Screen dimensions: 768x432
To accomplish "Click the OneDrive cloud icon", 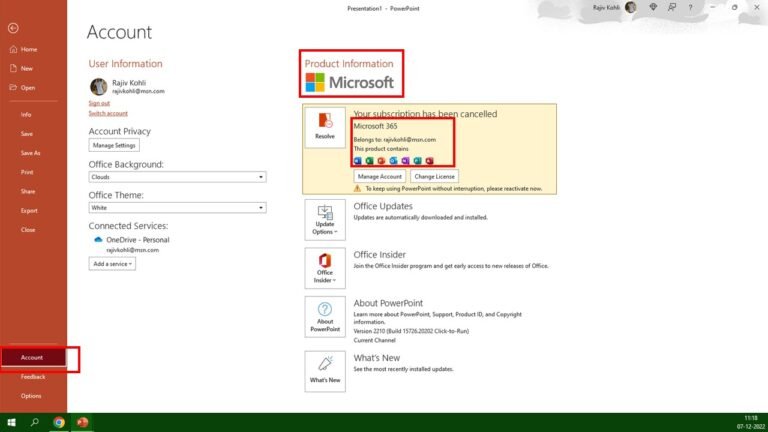I will click(x=98, y=240).
